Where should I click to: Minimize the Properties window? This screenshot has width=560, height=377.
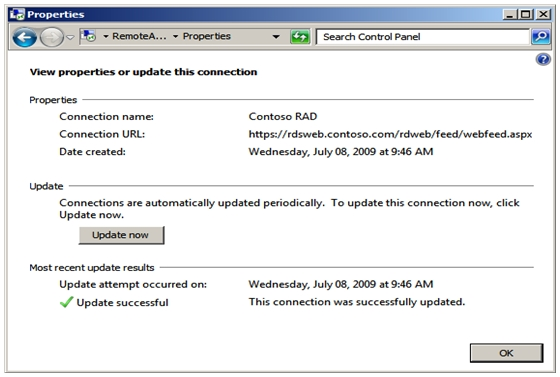point(510,14)
